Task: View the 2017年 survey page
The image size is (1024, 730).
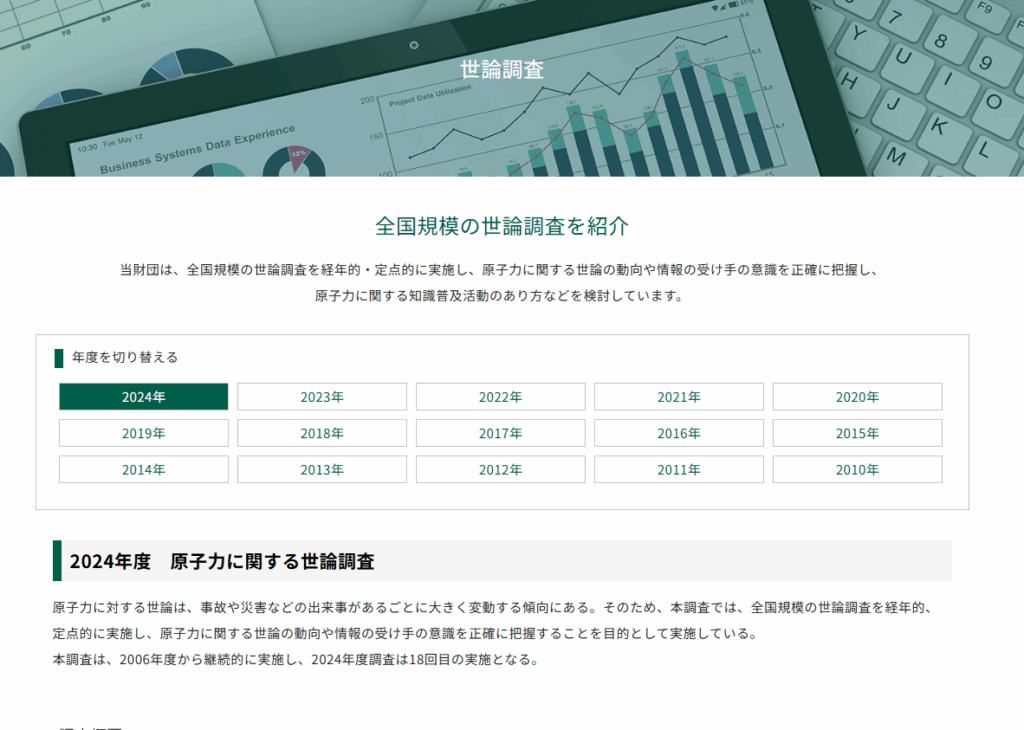Action: pyautogui.click(x=500, y=433)
